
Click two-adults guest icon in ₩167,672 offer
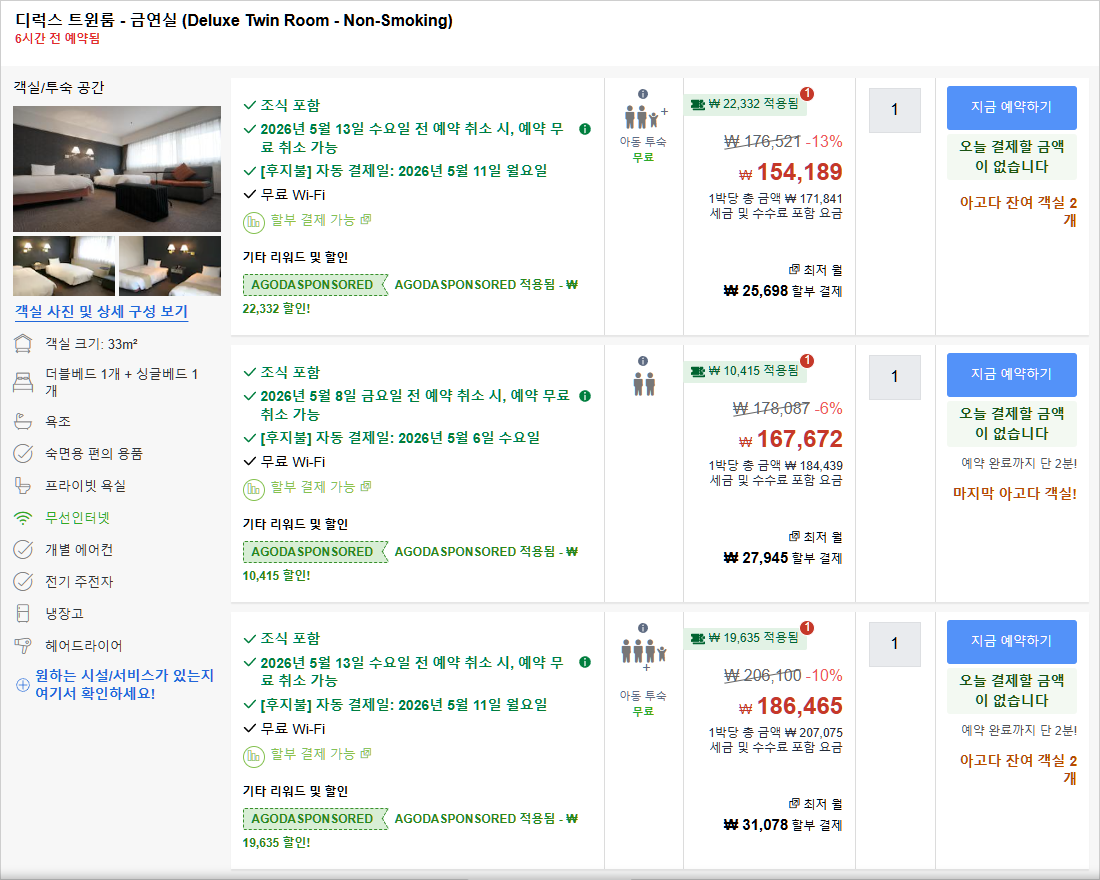click(x=644, y=384)
